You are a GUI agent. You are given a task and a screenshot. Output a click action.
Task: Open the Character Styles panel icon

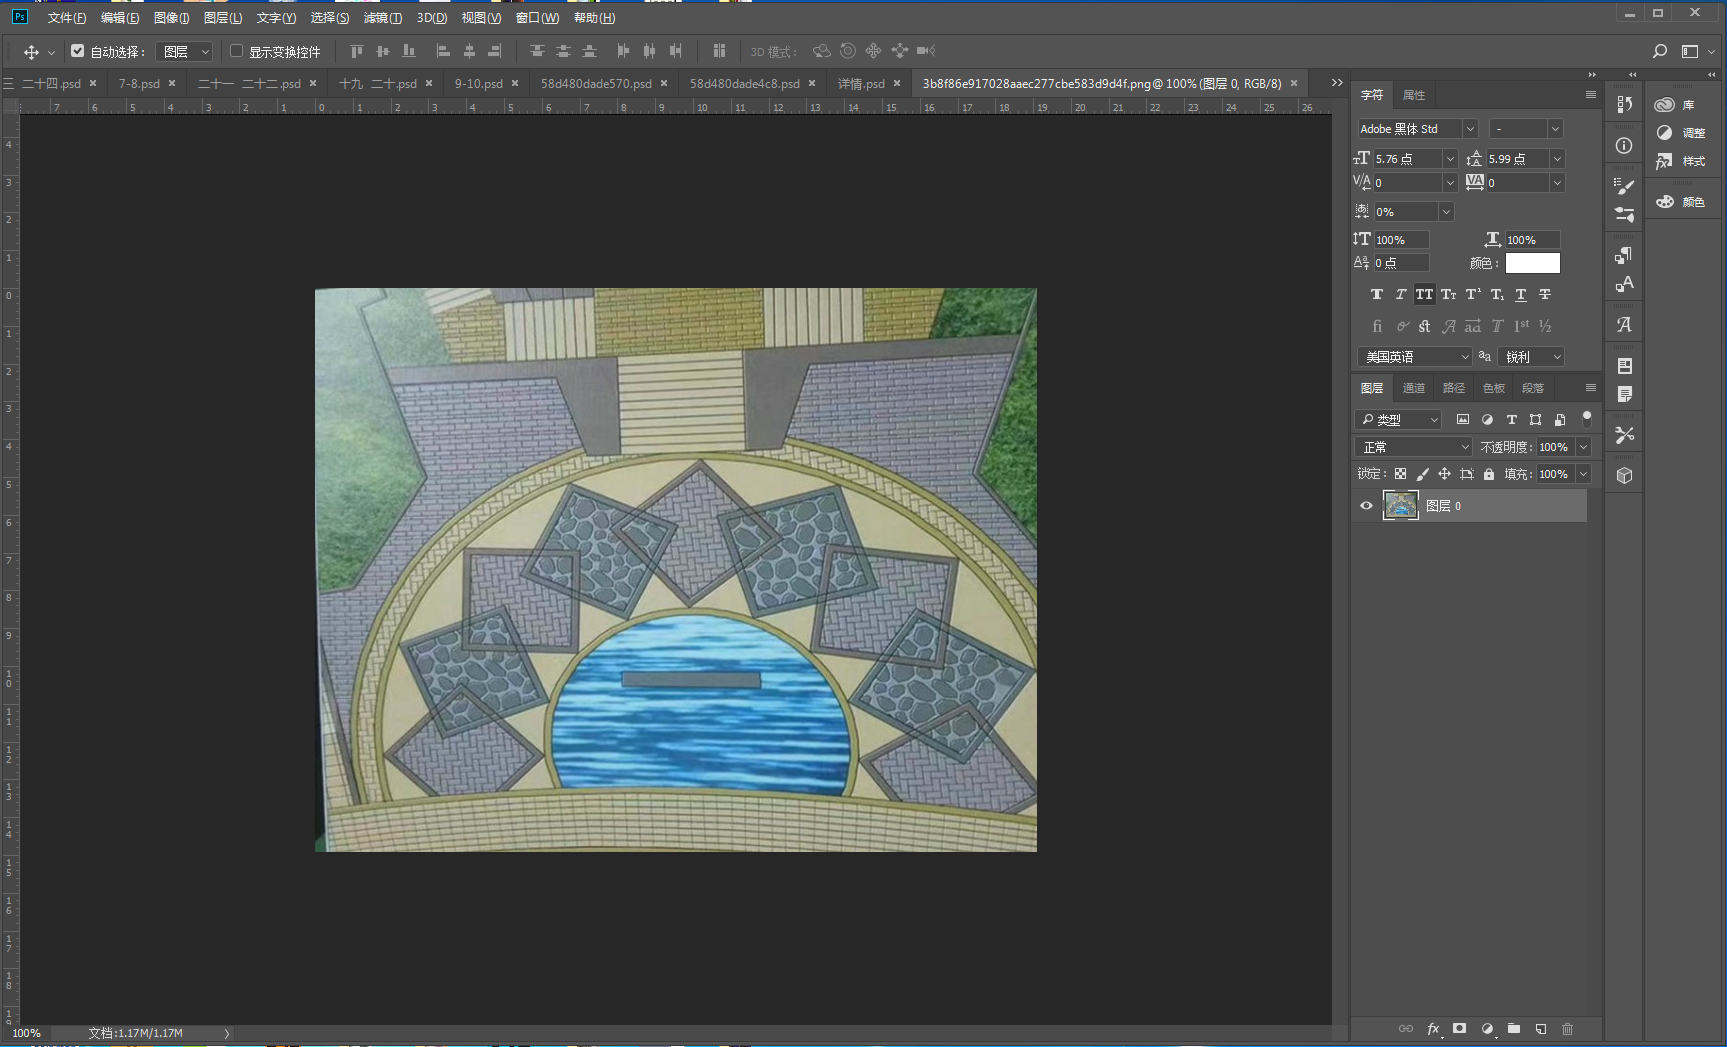pyautogui.click(x=1624, y=284)
